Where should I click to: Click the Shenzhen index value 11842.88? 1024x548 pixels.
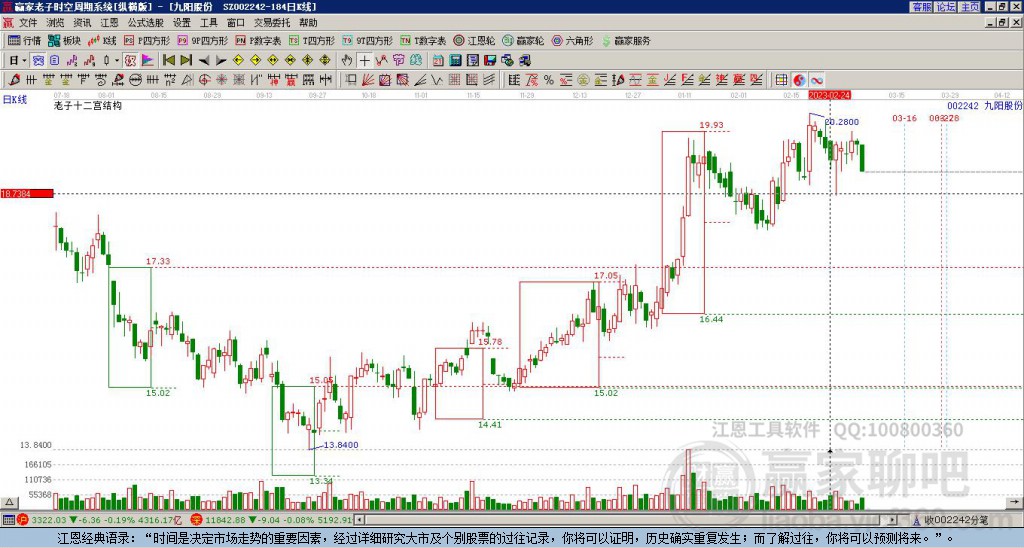(224, 520)
